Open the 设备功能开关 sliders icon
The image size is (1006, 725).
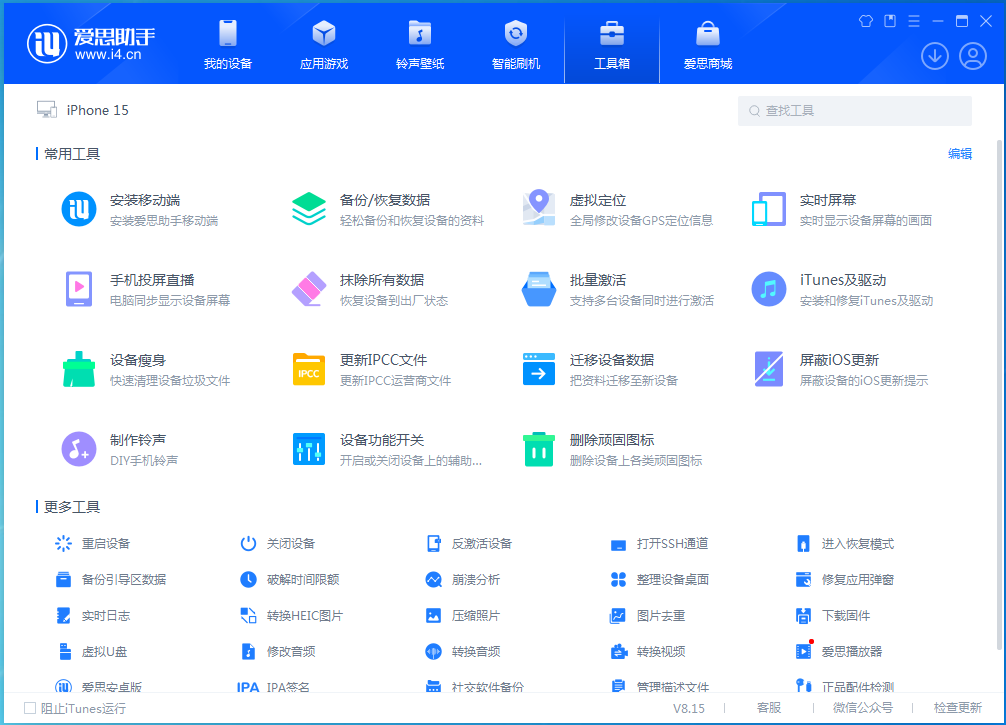click(x=309, y=449)
